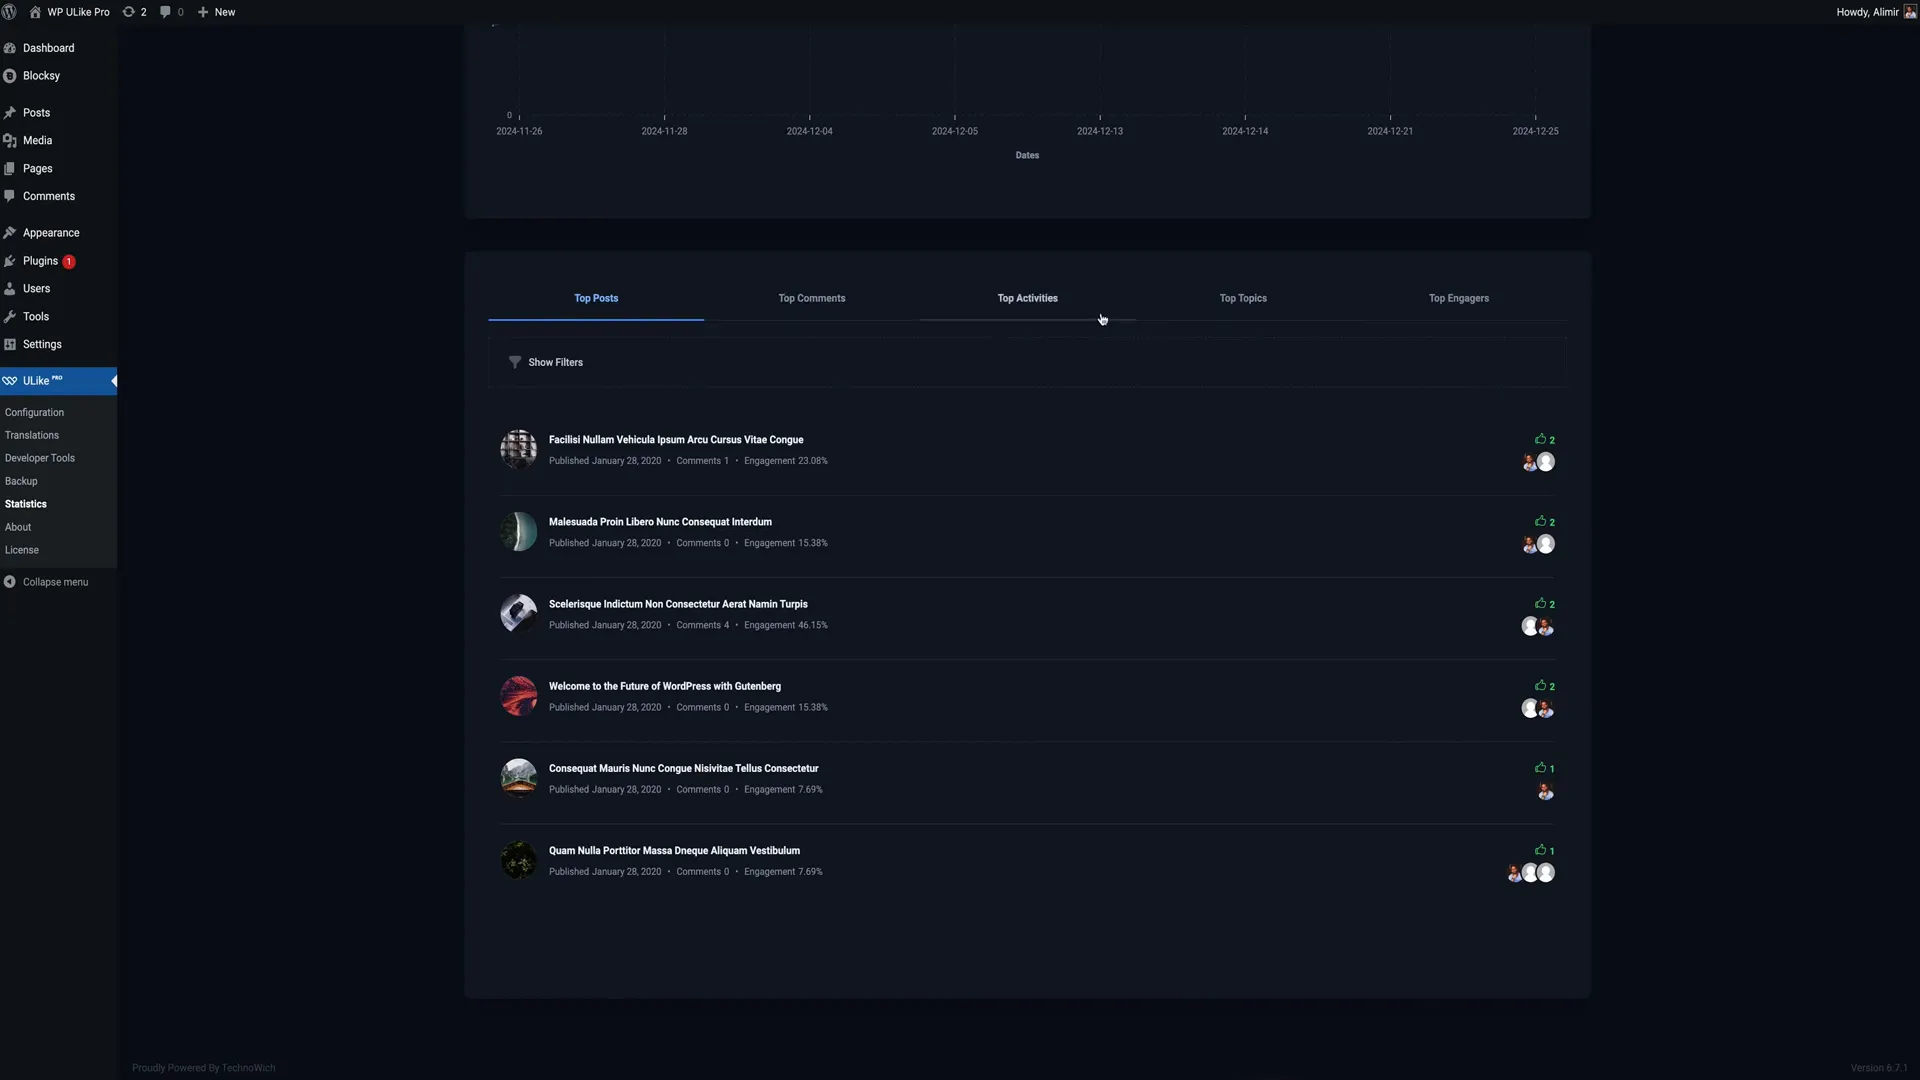
Task: Click the New post plus icon in toolbar
Action: pos(202,12)
